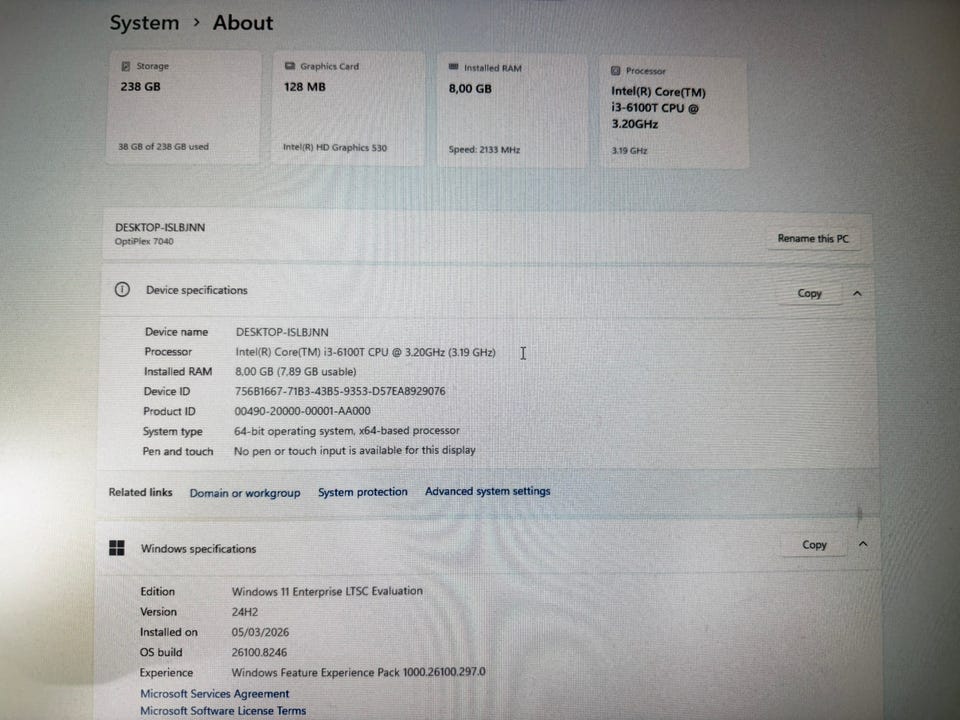Open the Microsoft Services Agreement link
The width and height of the screenshot is (960, 720).
(x=215, y=694)
